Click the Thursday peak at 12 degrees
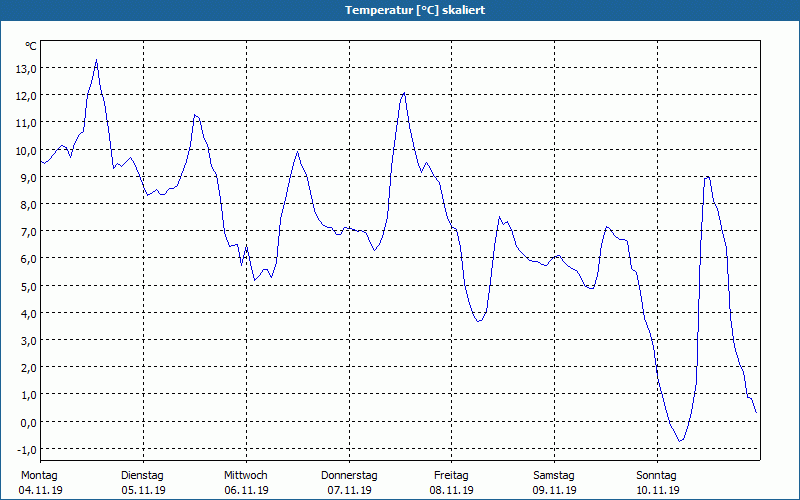This screenshot has width=800, height=500. click(404, 93)
